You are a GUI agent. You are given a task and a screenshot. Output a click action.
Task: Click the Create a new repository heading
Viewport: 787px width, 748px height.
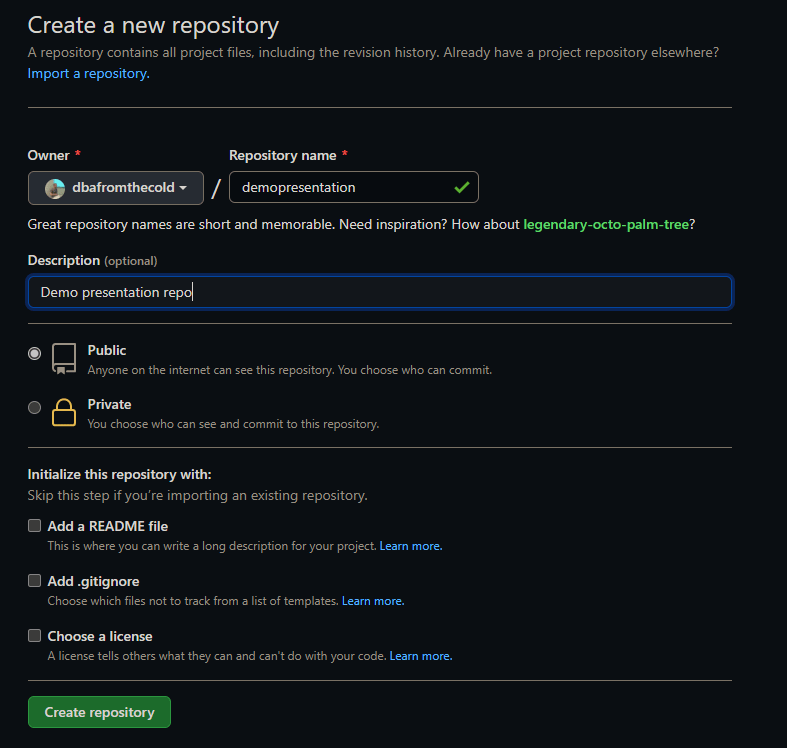[x=153, y=25]
